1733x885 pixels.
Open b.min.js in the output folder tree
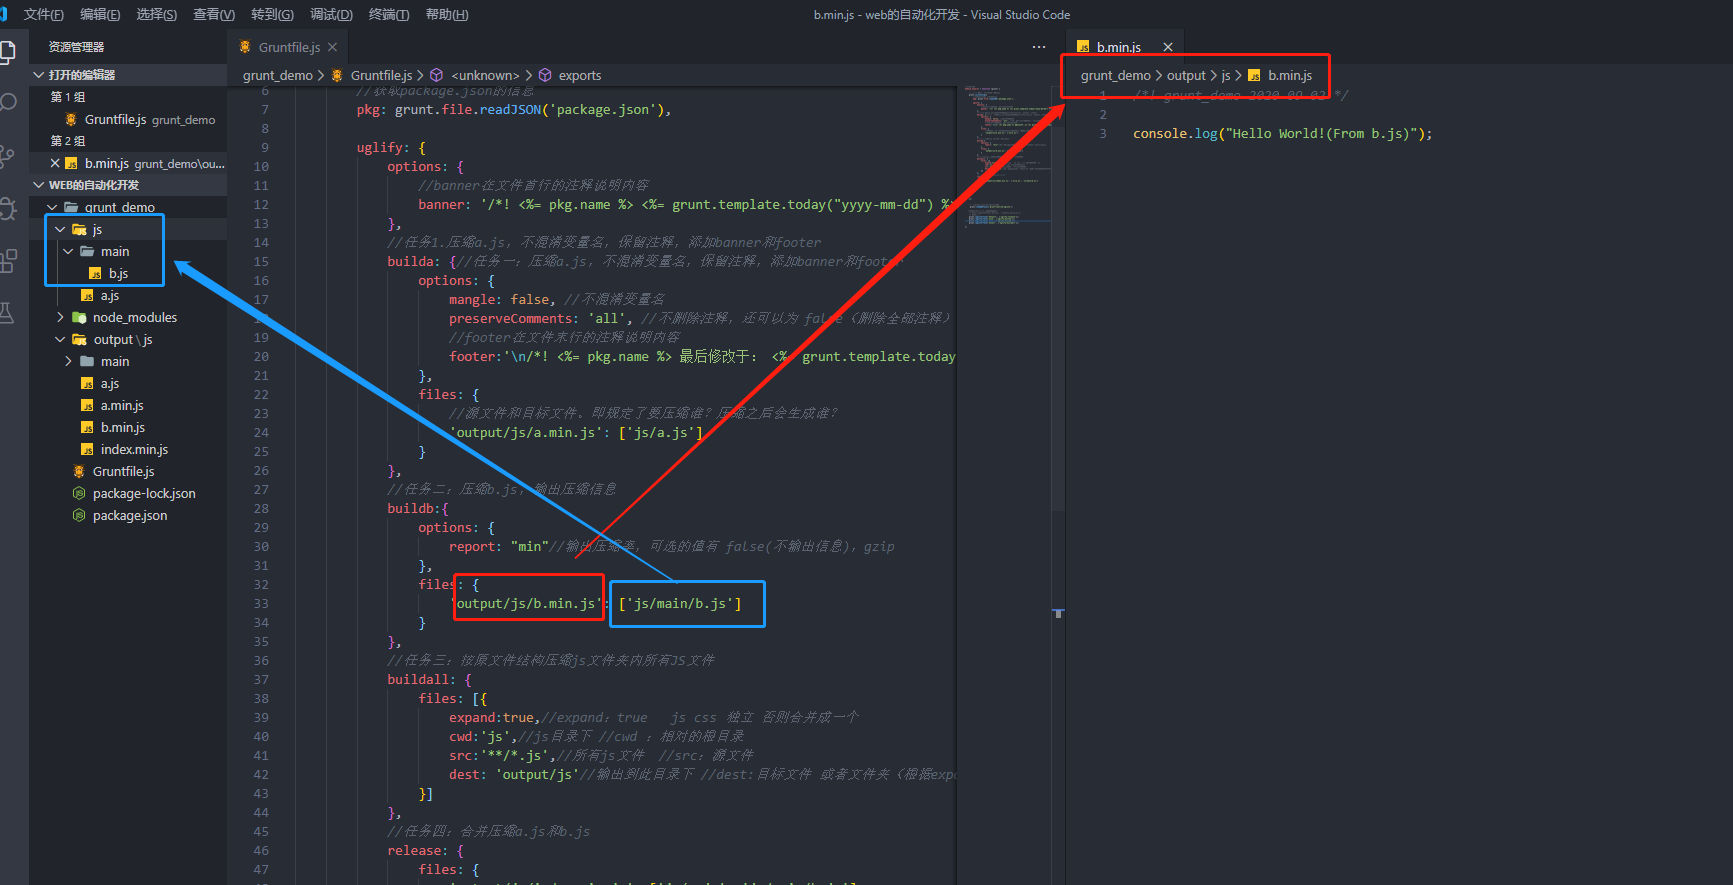[x=123, y=427]
